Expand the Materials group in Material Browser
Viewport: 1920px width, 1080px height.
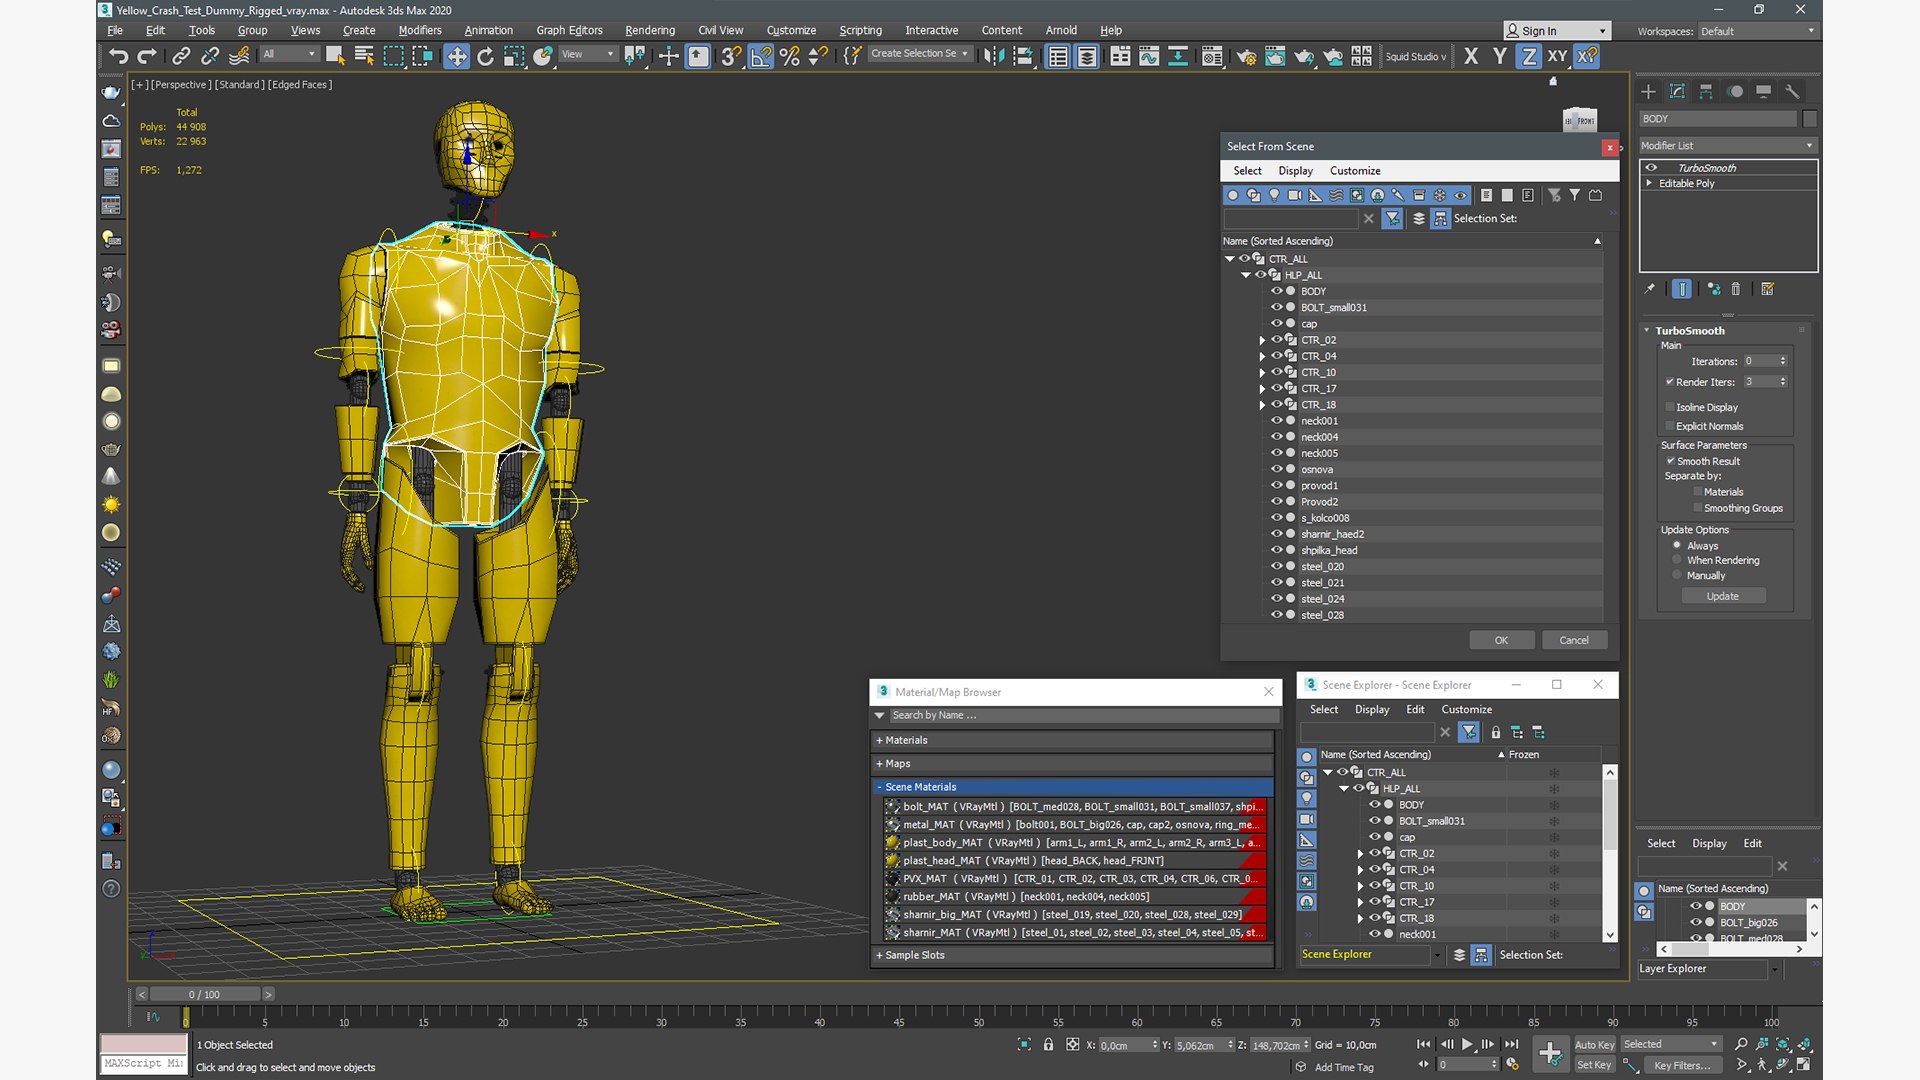pyautogui.click(x=1073, y=740)
